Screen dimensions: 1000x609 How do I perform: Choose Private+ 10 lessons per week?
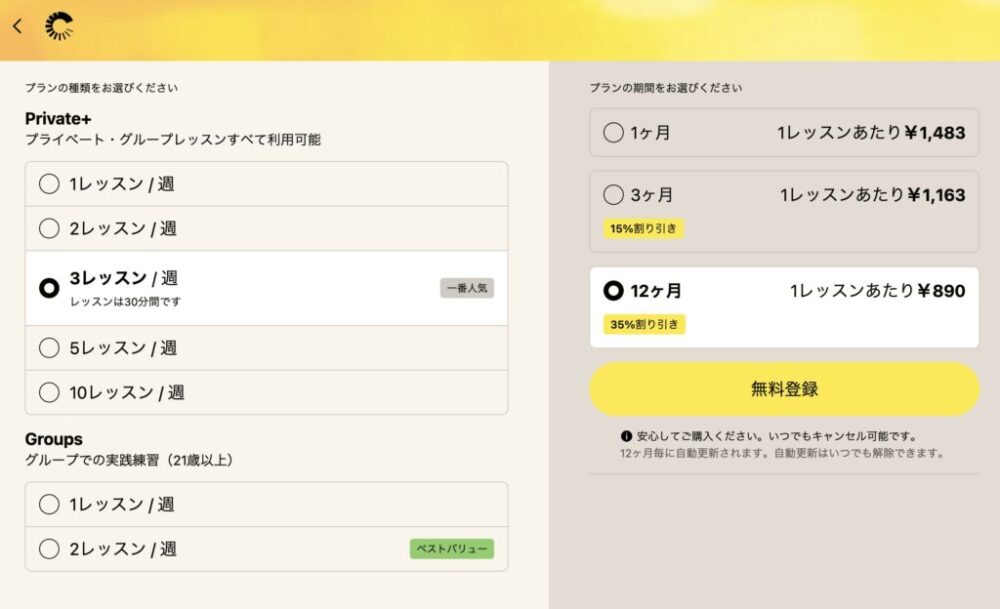pos(49,392)
